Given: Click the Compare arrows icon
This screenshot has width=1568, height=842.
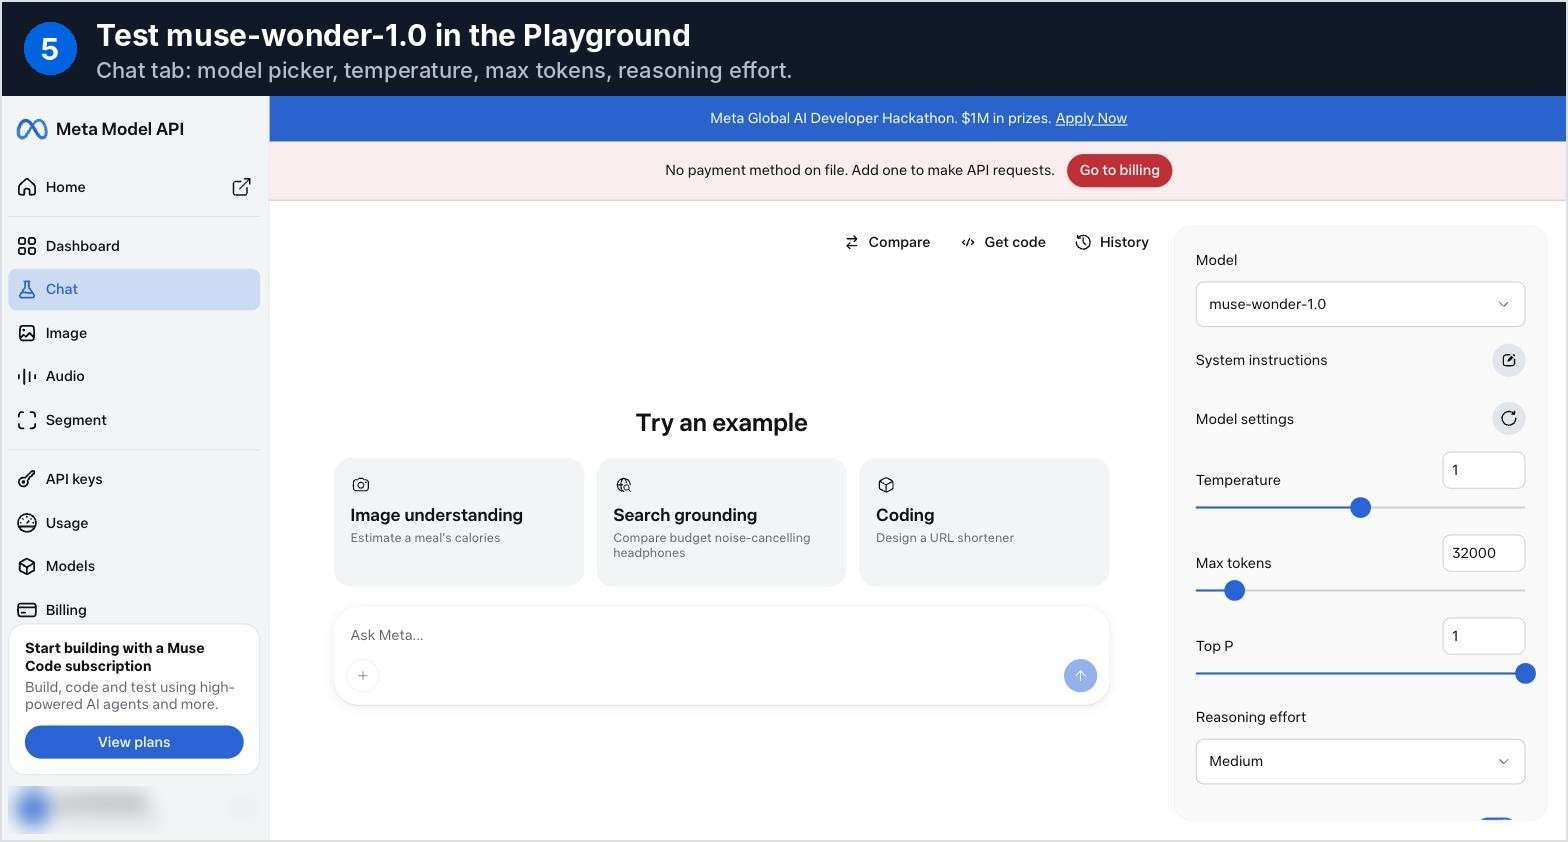Looking at the screenshot, I should [x=852, y=242].
